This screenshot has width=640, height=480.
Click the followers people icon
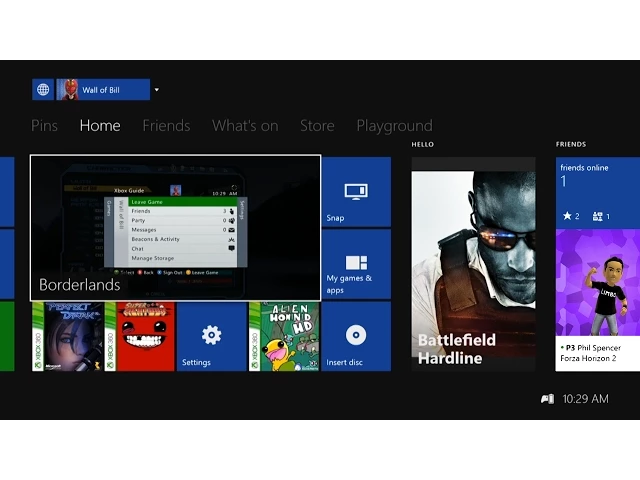[x=597, y=216]
